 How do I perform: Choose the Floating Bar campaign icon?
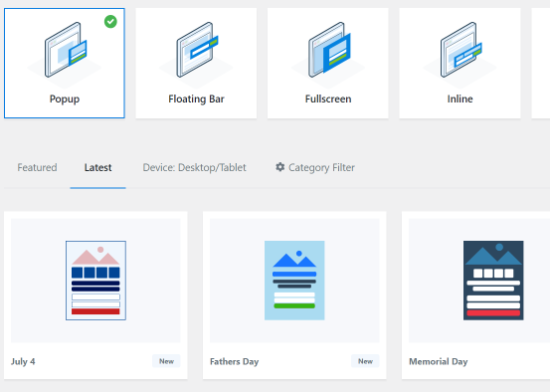197,50
